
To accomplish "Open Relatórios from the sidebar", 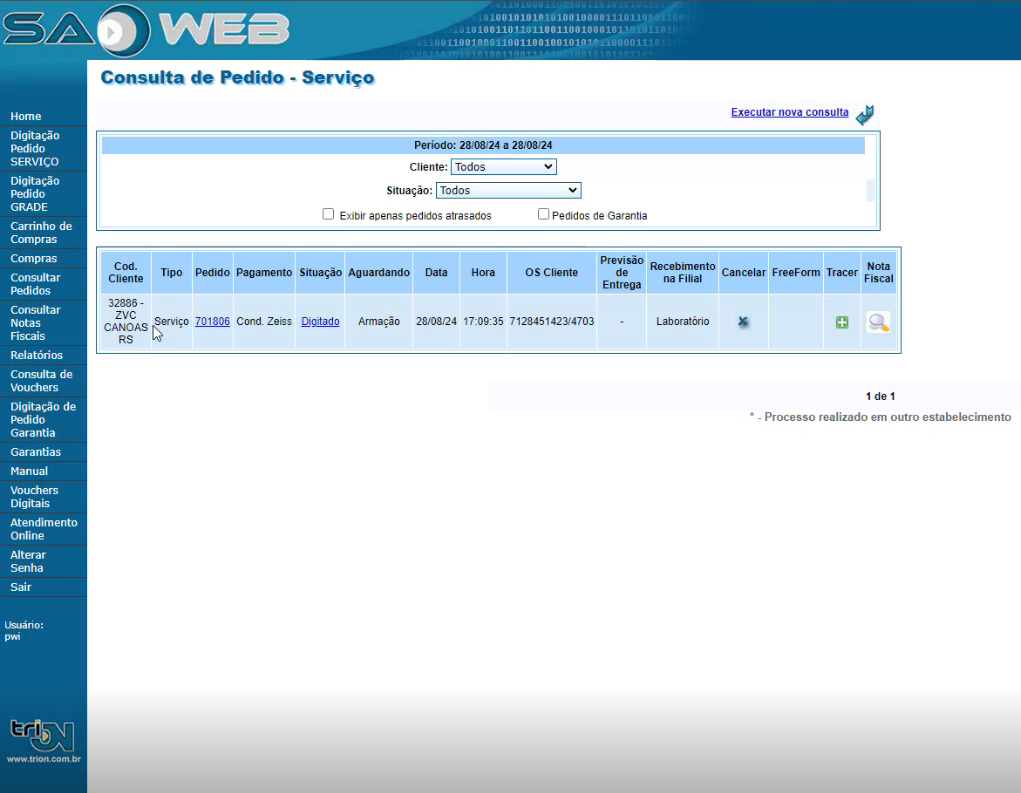I will click(x=36, y=355).
